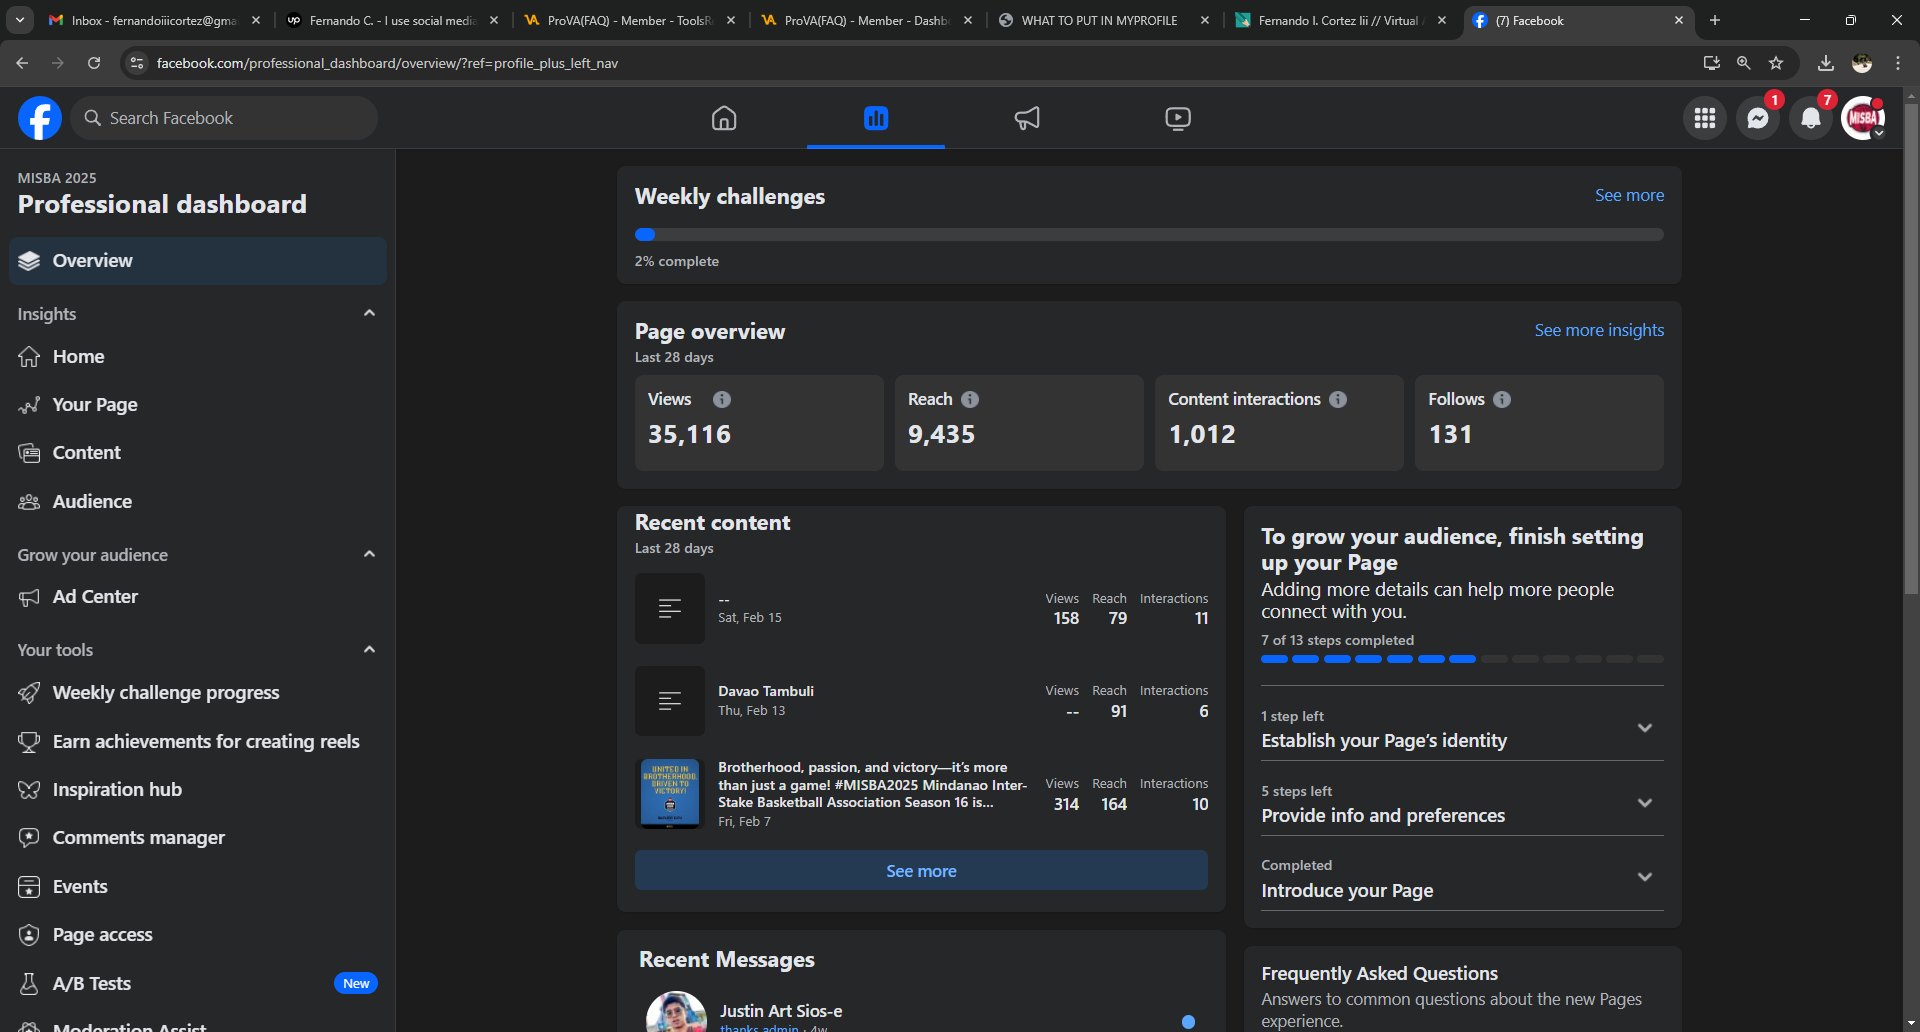Open Weekly challenge progress
Viewport: 1920px width, 1032px height.
tap(198, 693)
